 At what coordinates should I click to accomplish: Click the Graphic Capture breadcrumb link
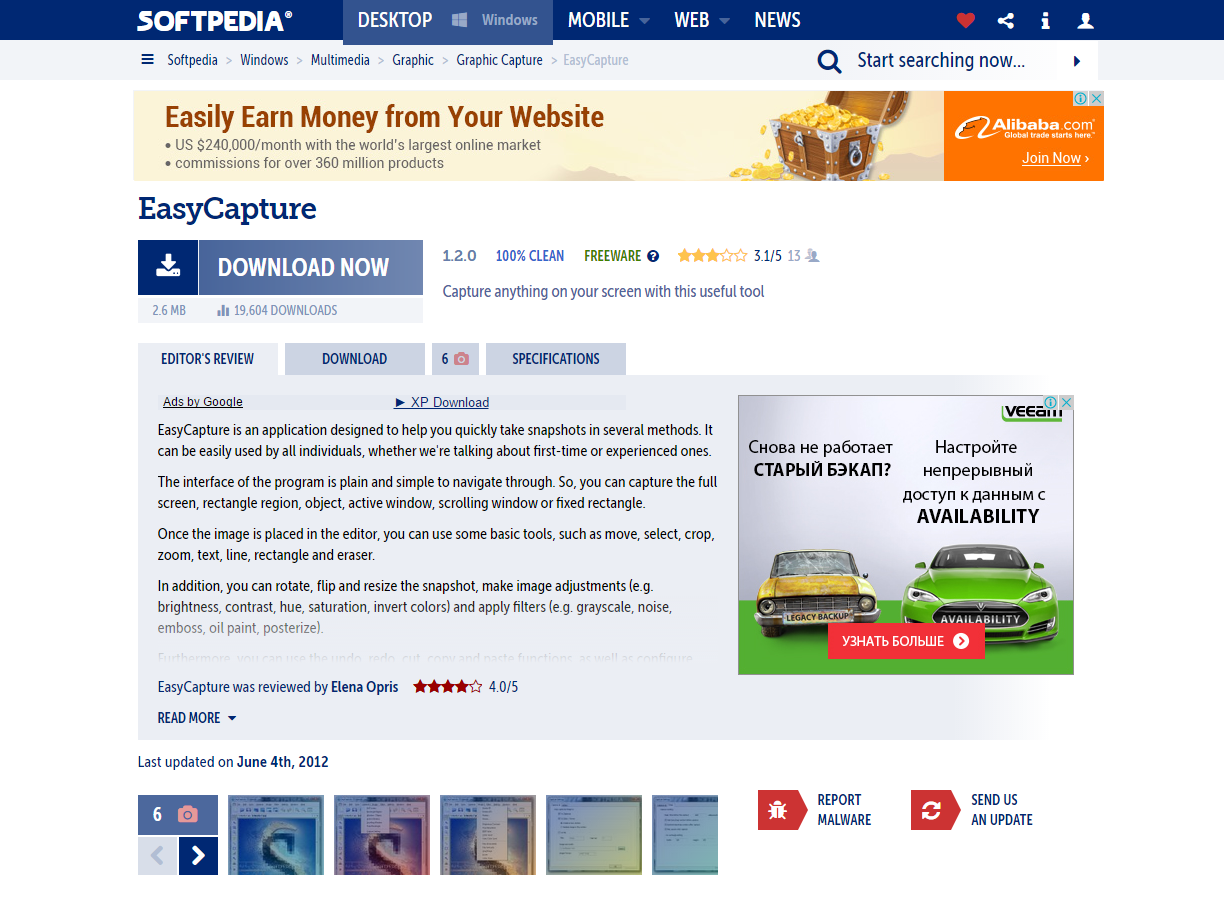[x=499, y=60]
